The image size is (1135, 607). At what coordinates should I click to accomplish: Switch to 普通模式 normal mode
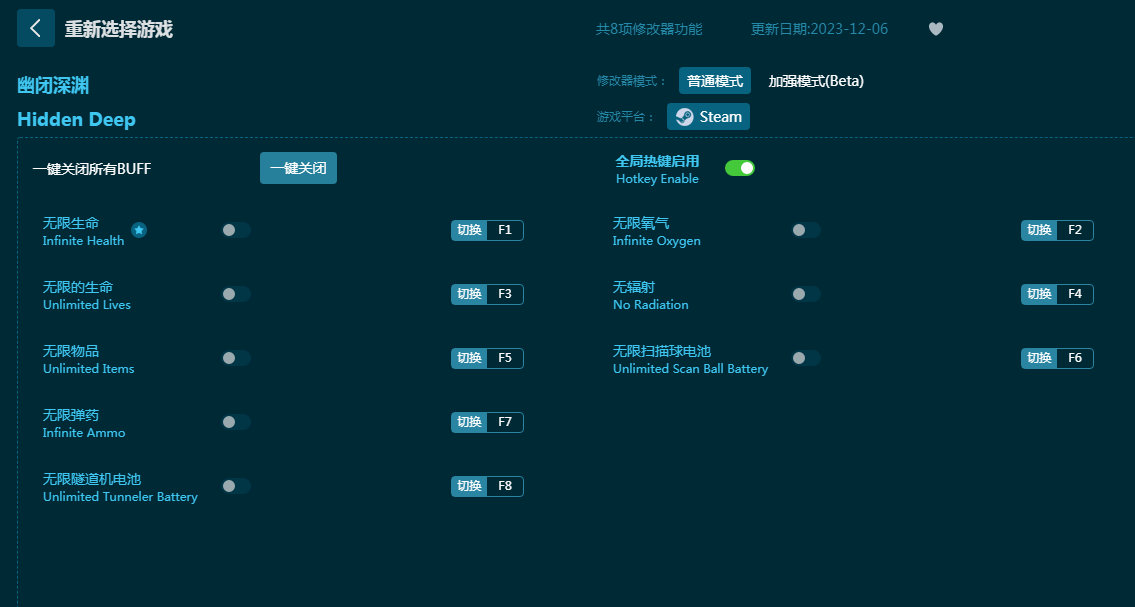(x=714, y=81)
